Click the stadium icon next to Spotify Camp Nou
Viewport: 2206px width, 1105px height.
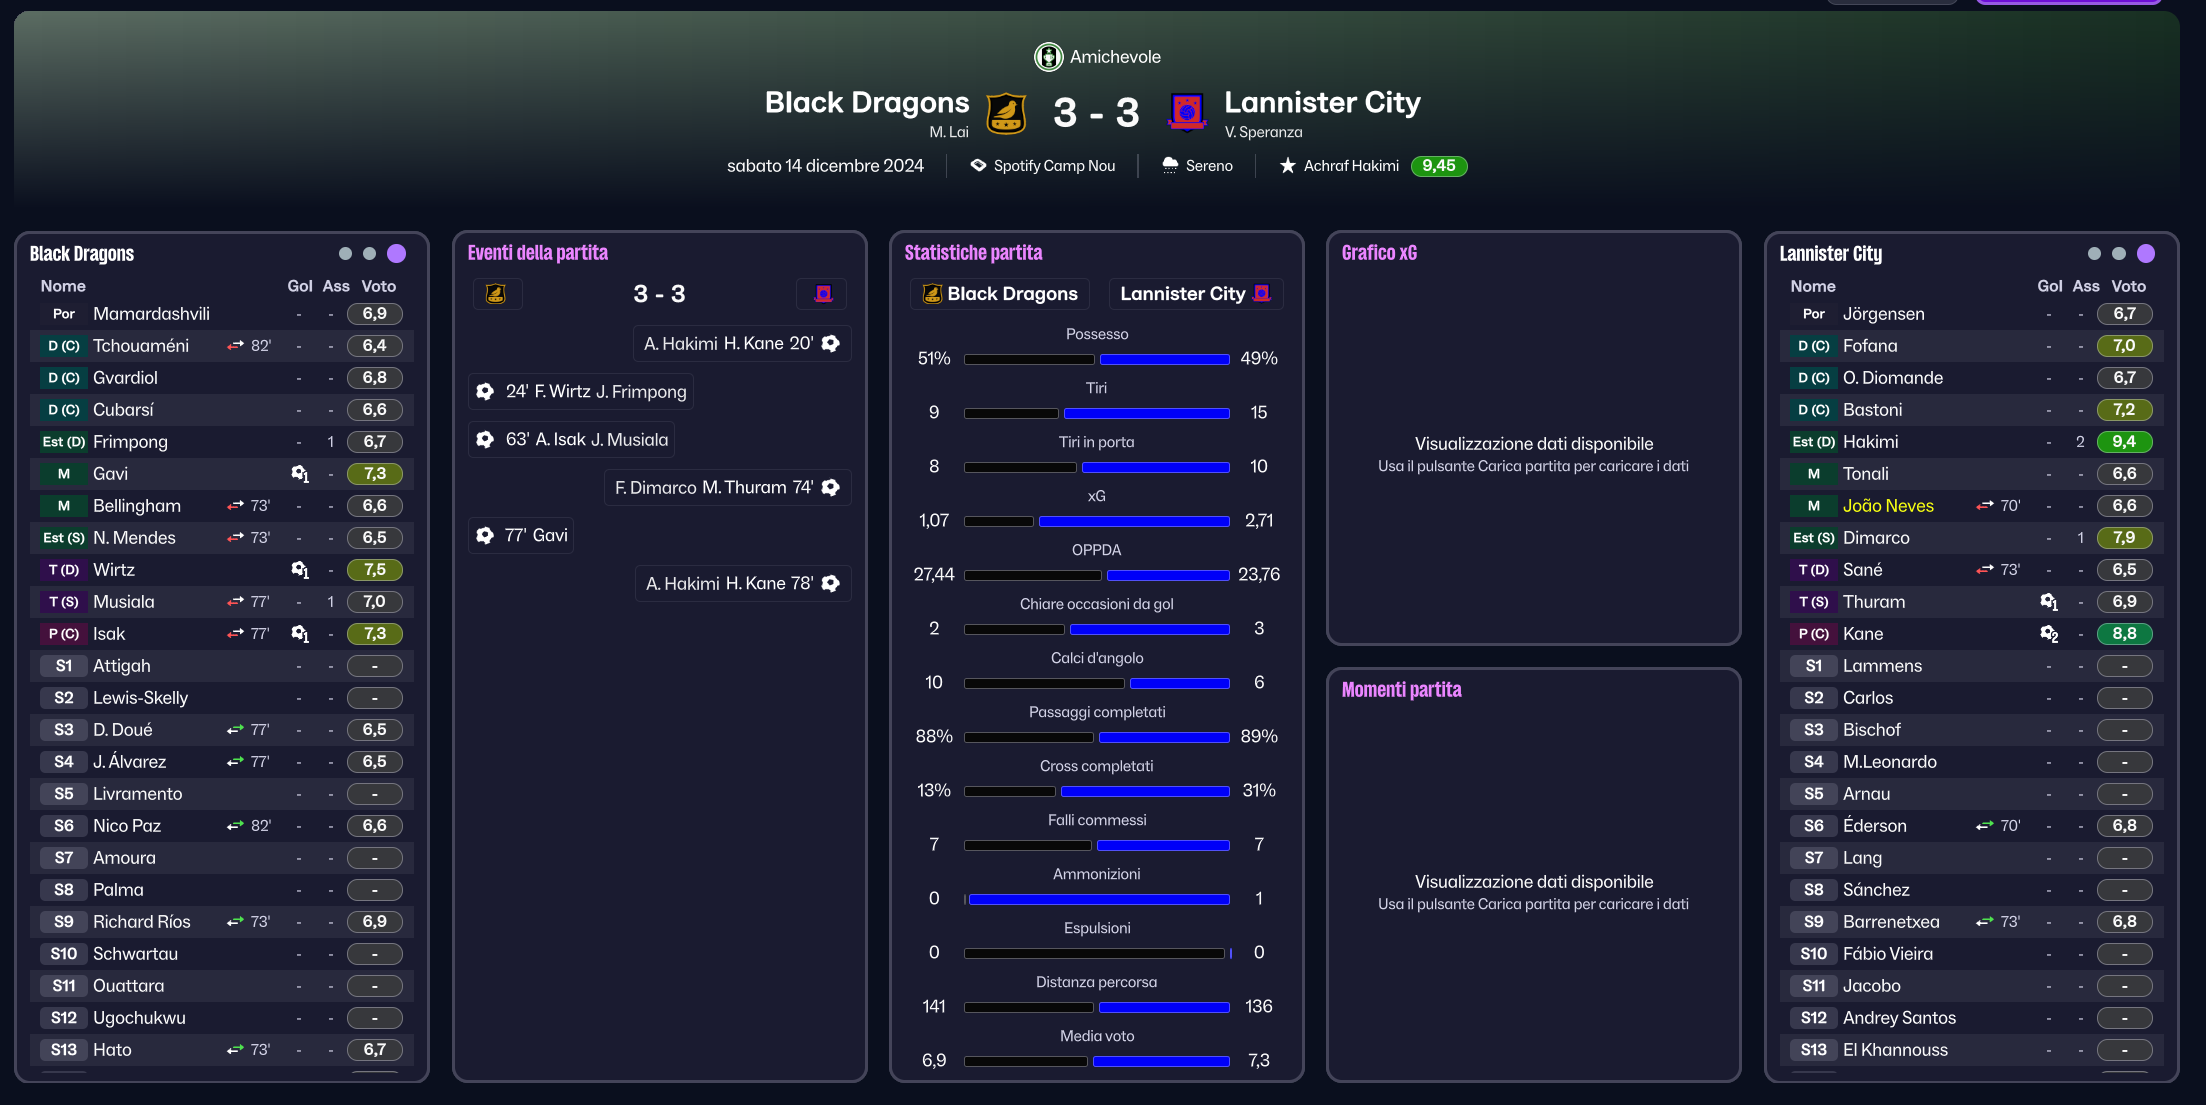pyautogui.click(x=978, y=166)
